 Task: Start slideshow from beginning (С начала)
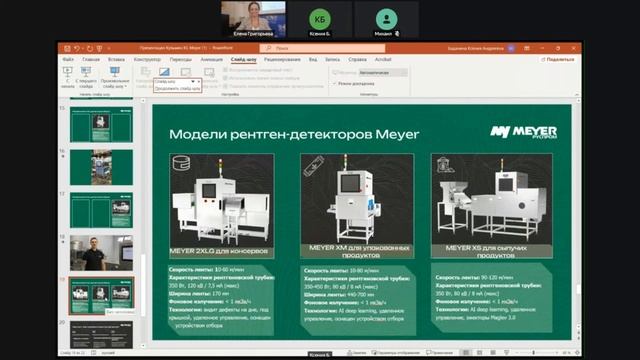click(68, 78)
